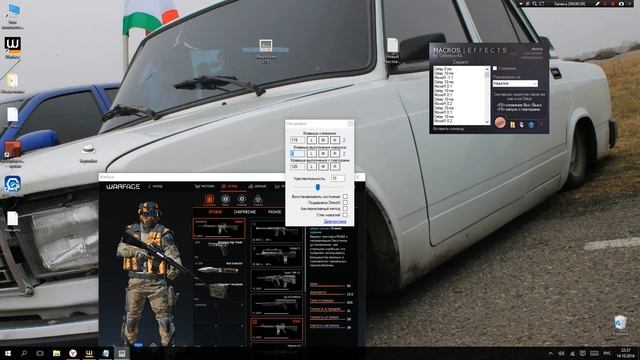Pick the second rifle in weapon list
The width and height of the screenshot is (640, 360).
(277, 256)
